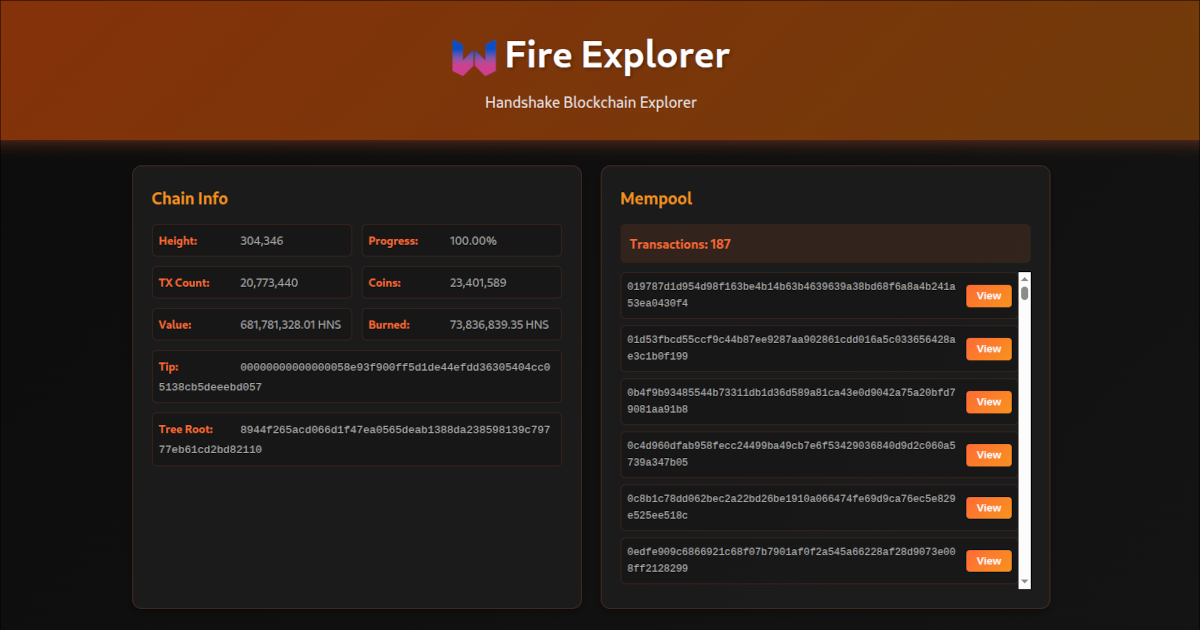Click the mempool scrollbar down arrow
Image resolution: width=1200 pixels, height=630 pixels.
[1024, 581]
